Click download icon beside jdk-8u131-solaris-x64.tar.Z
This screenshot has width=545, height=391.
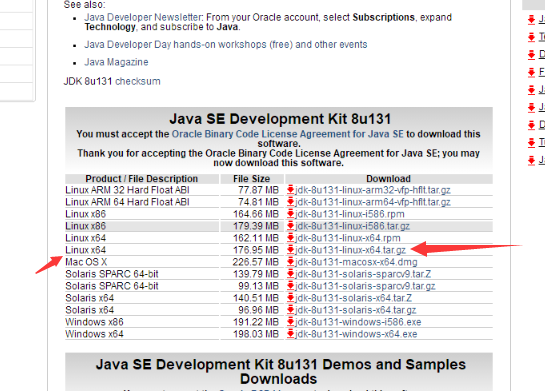(291, 298)
